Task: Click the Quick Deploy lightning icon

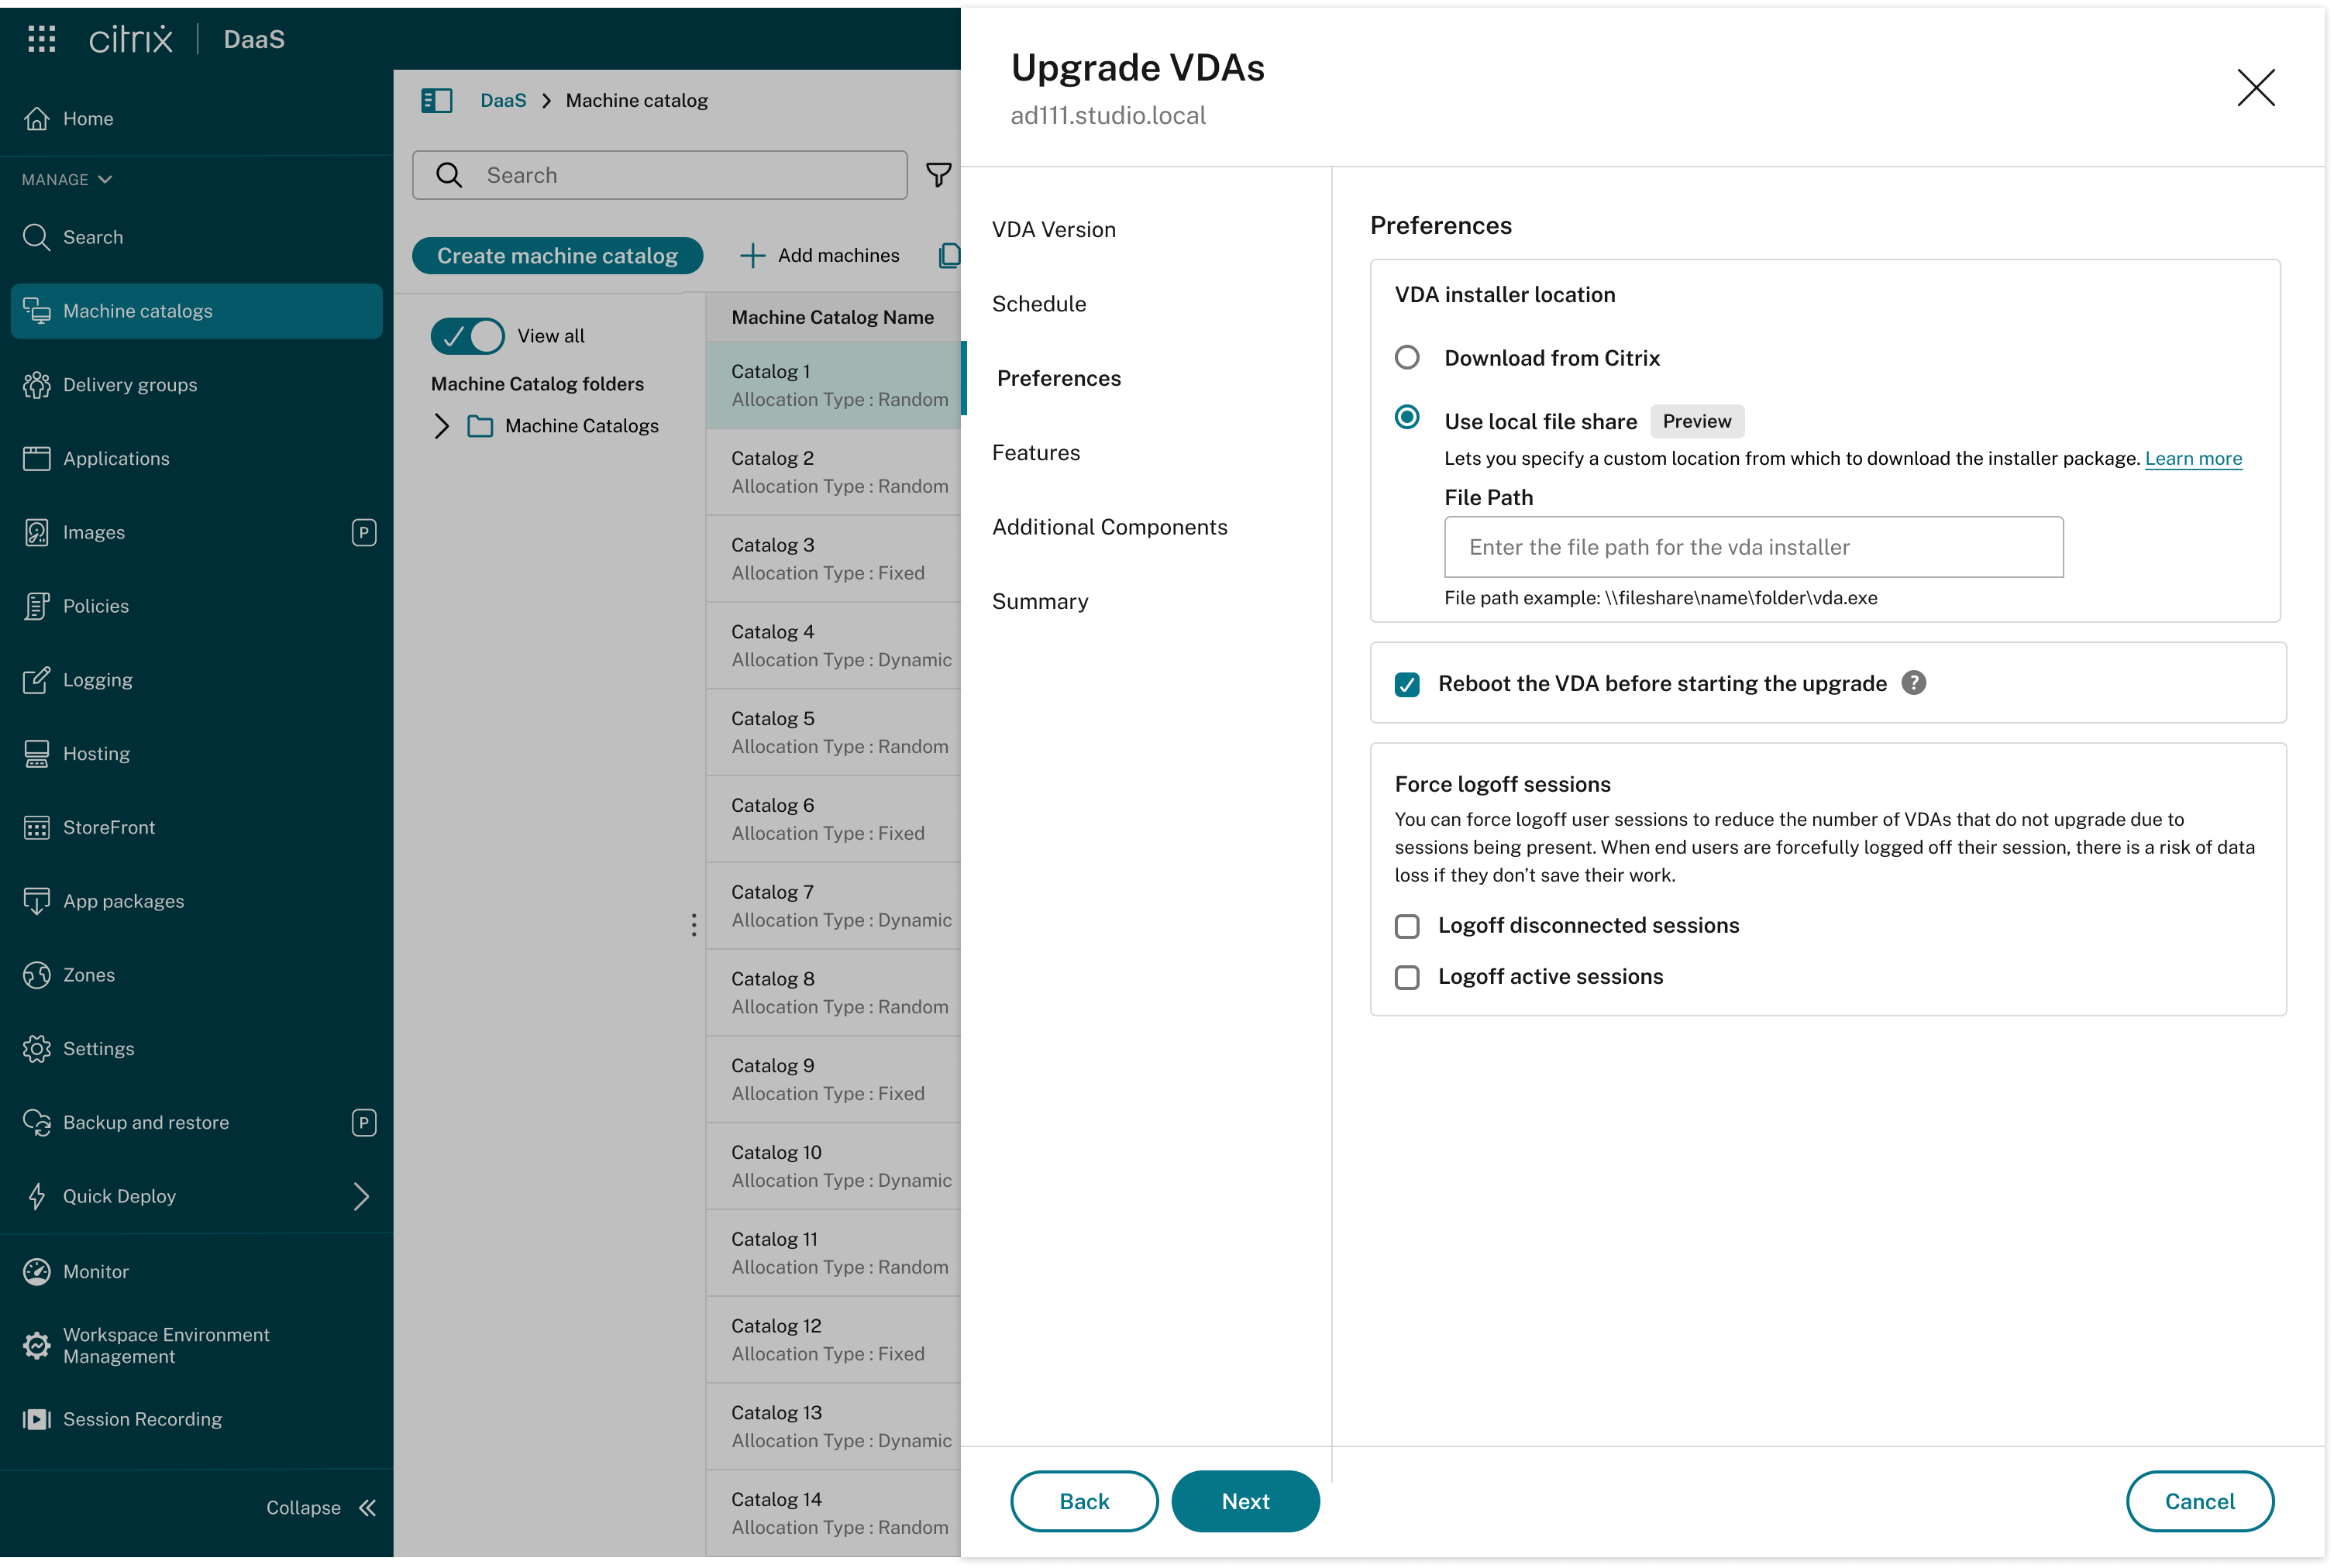Action: [37, 1197]
